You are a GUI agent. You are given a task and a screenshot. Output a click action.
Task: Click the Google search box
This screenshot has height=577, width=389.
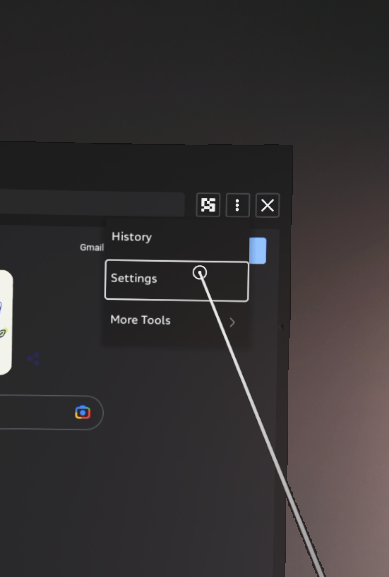click(52, 412)
